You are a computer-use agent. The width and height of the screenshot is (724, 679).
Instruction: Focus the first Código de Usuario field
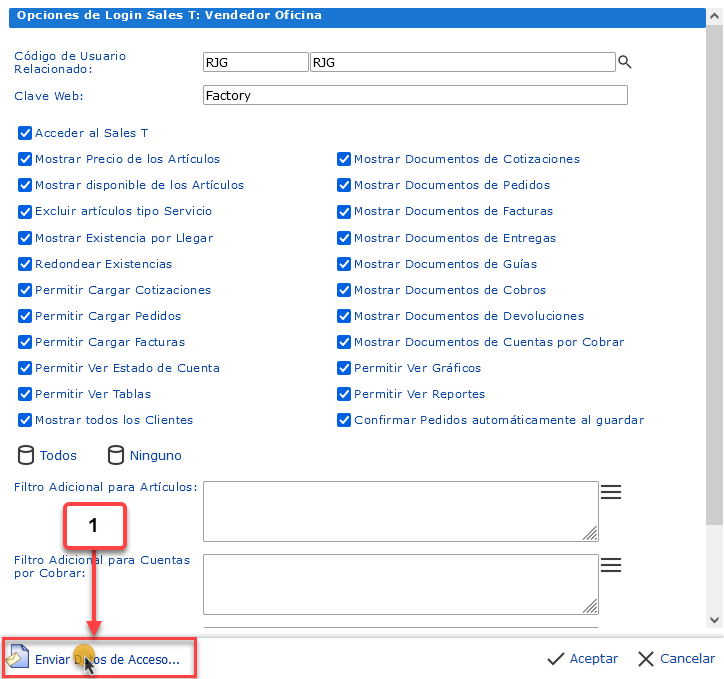point(255,62)
